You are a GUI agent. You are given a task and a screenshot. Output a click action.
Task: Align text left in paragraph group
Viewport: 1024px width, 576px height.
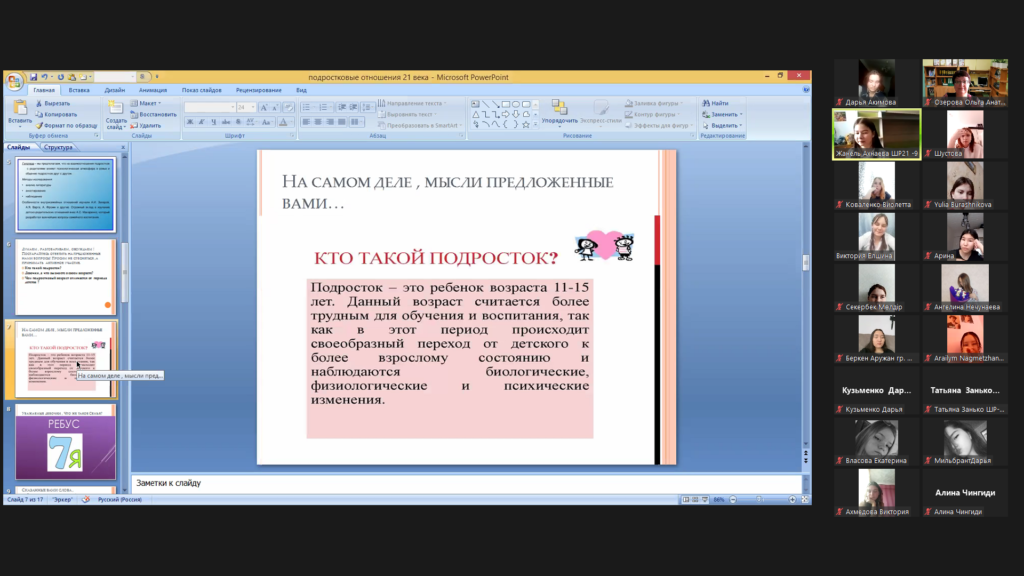point(306,122)
